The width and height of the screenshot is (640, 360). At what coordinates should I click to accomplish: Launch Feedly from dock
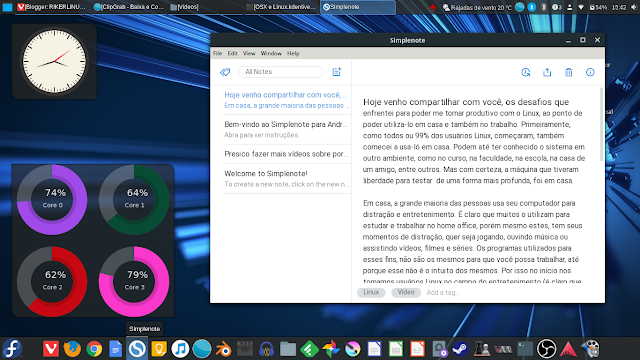point(309,349)
